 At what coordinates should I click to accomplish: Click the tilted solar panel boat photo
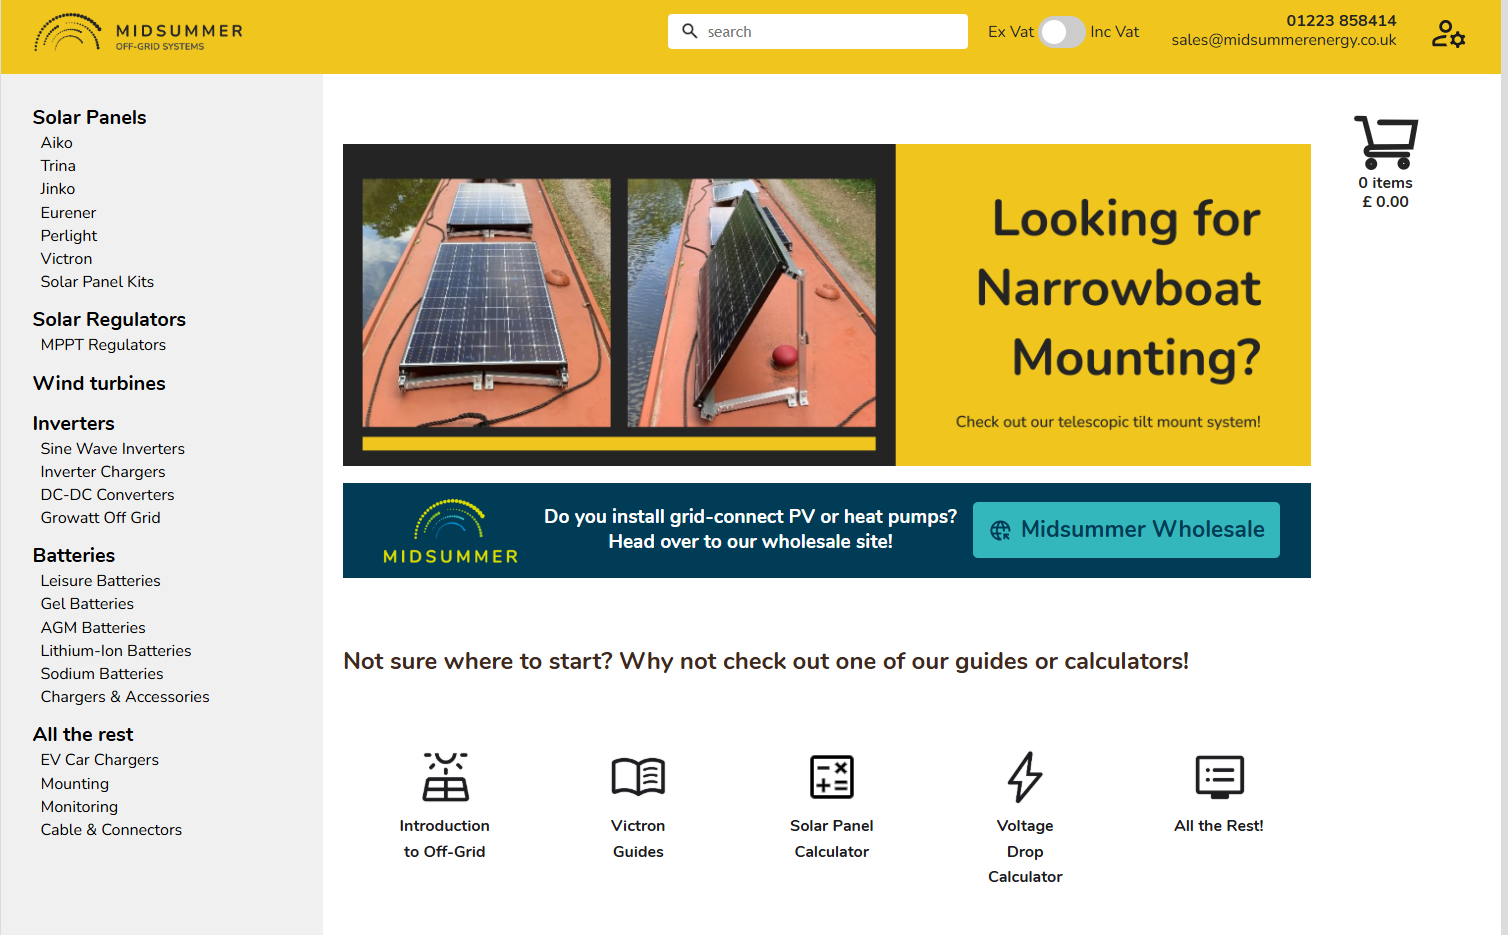point(751,303)
